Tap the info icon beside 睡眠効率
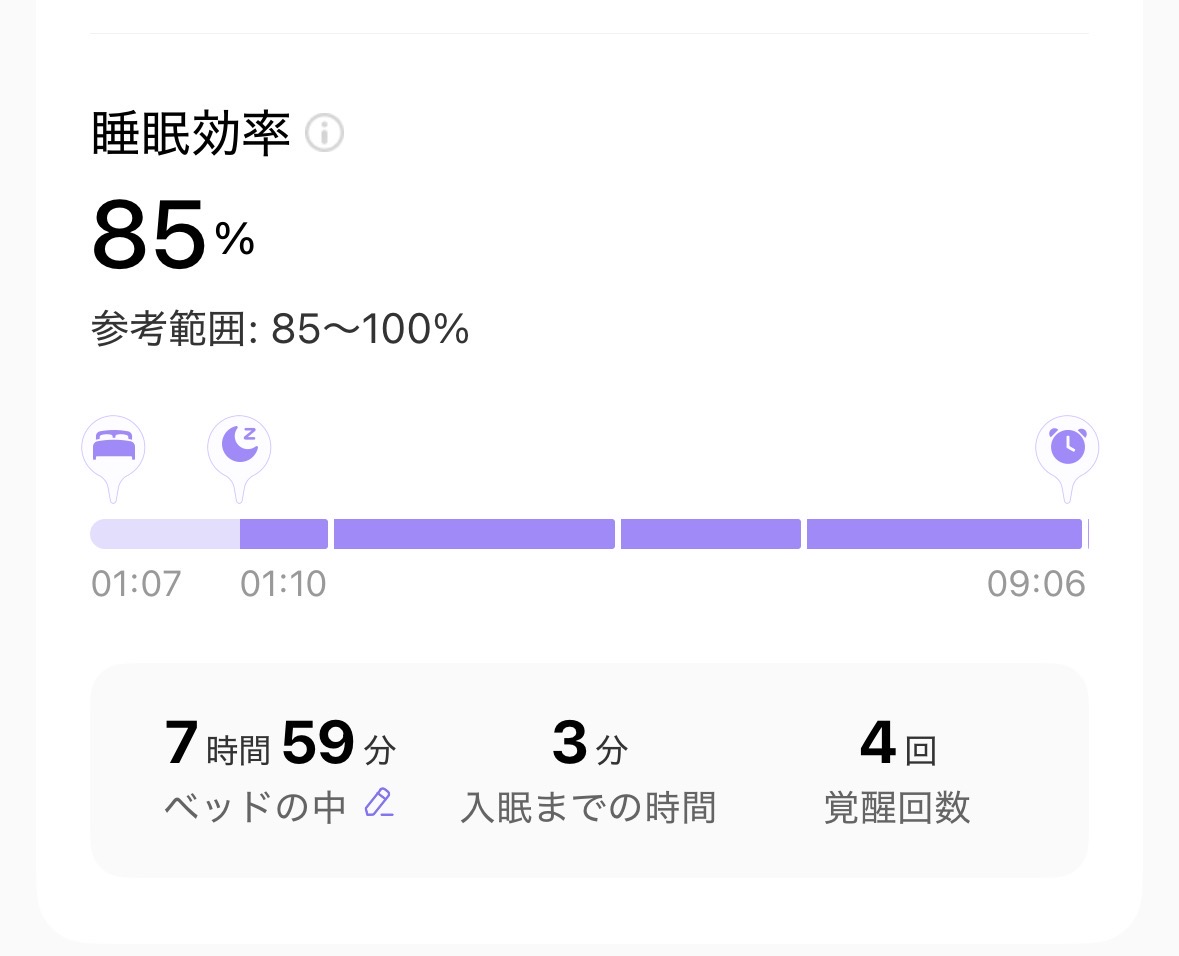The height and width of the screenshot is (956, 1179). click(325, 133)
